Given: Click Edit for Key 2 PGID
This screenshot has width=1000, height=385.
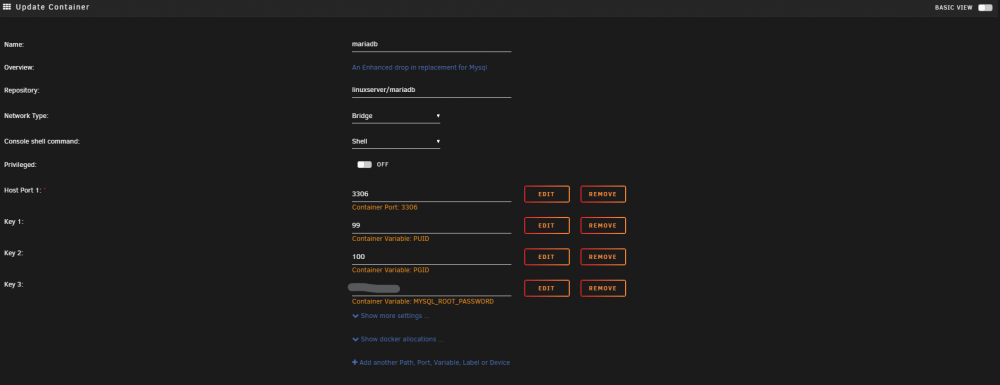Looking at the screenshot, I should (547, 257).
